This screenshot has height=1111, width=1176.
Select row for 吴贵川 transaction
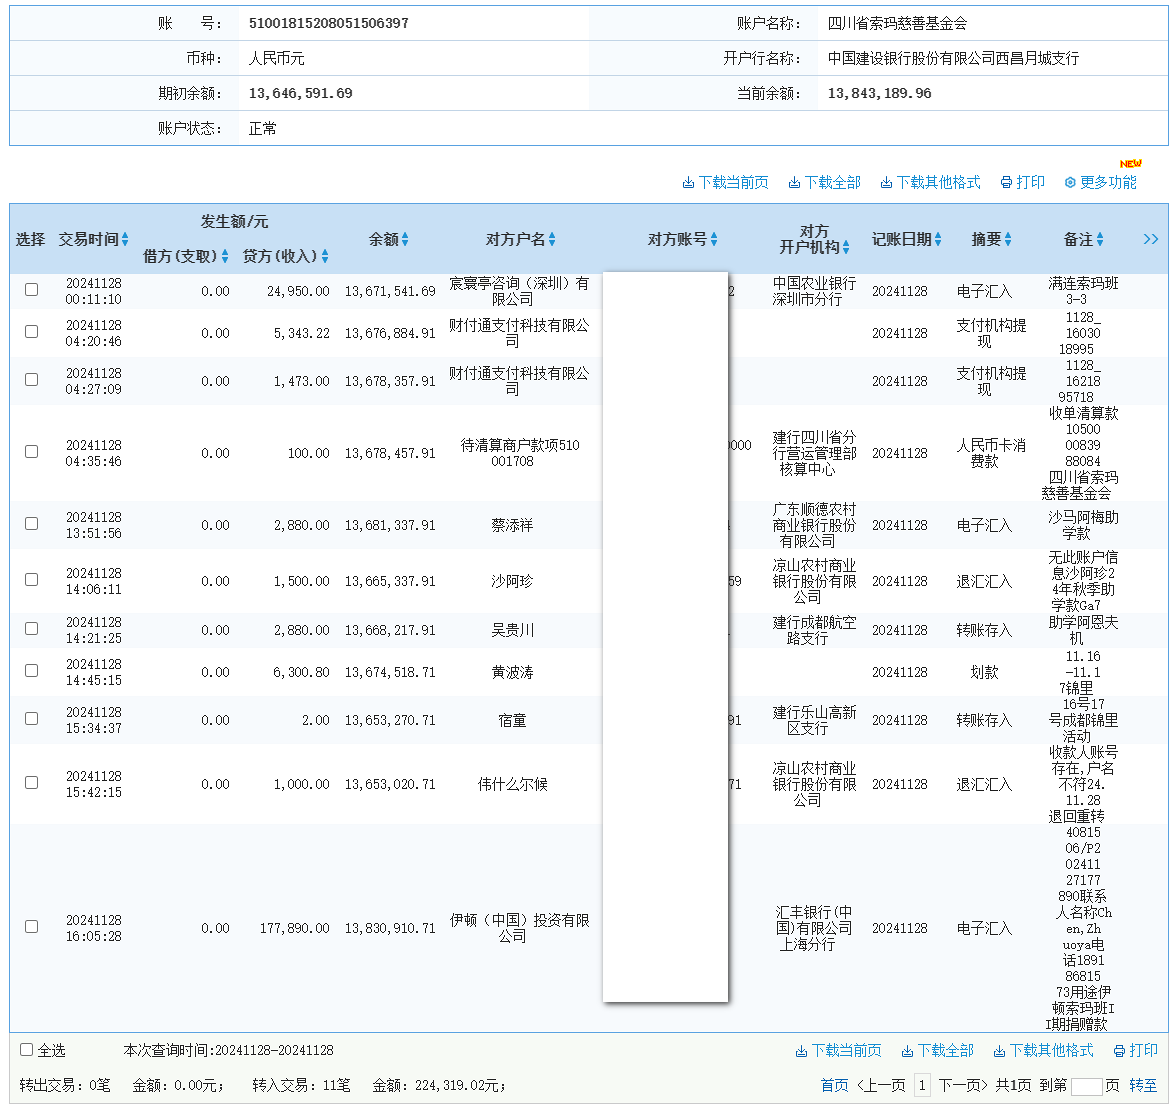(32, 629)
